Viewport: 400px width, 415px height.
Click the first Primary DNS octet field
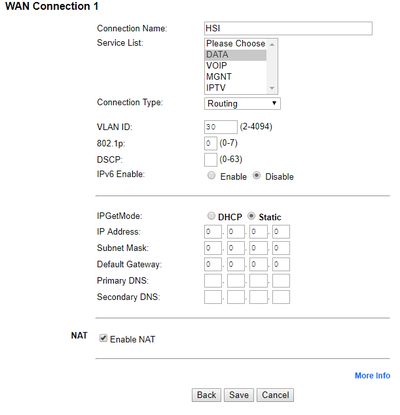pyautogui.click(x=213, y=281)
